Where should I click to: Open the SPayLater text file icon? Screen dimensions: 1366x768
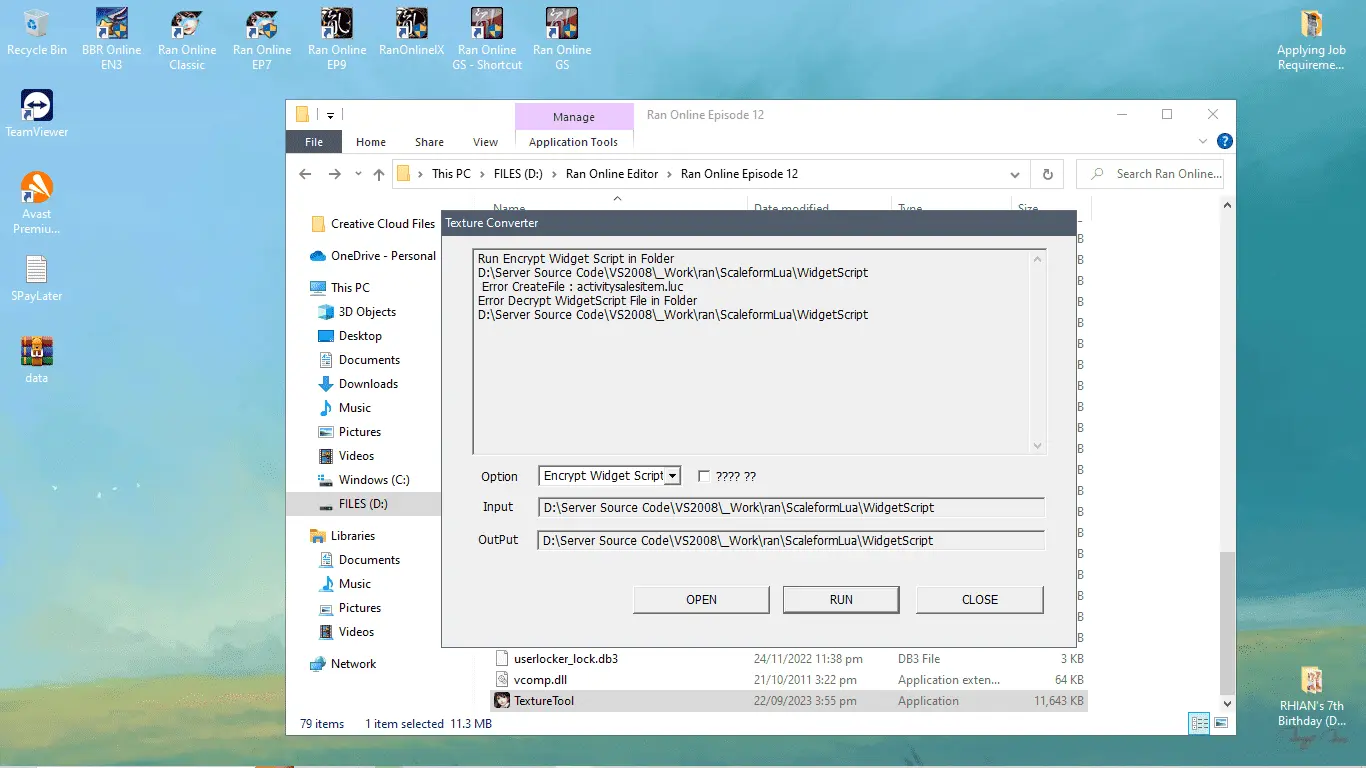click(37, 278)
